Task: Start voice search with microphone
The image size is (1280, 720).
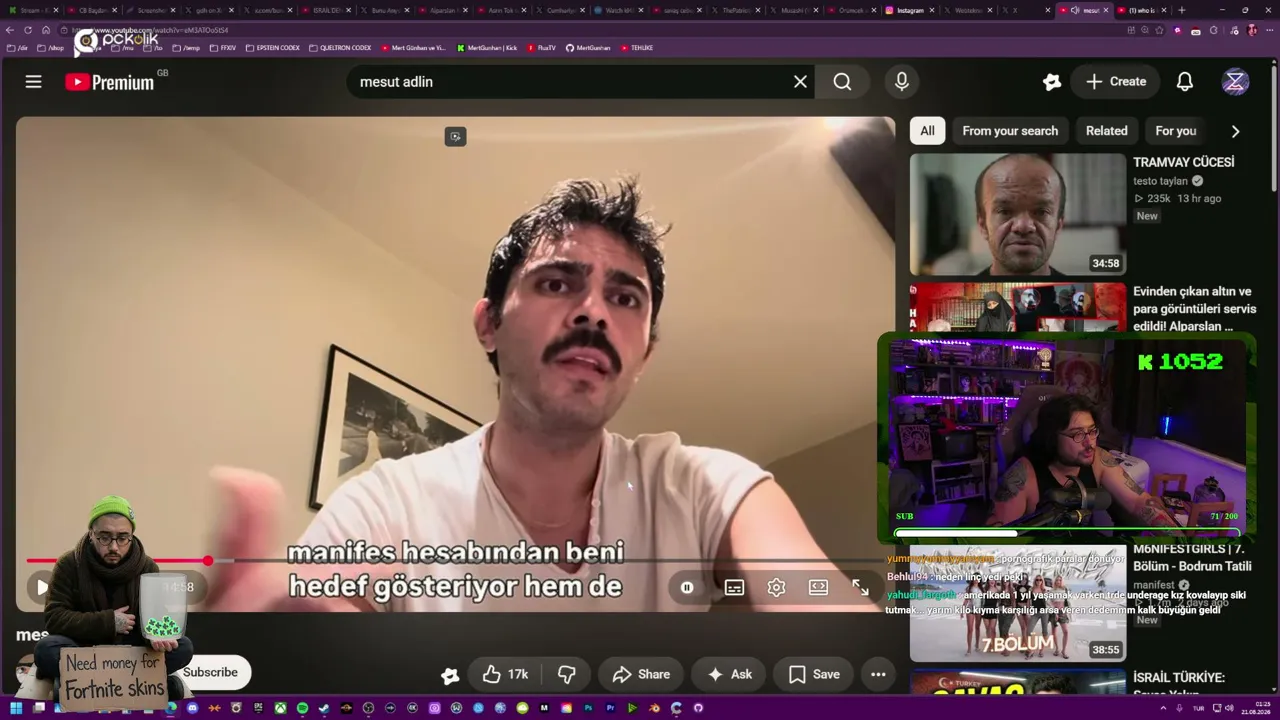Action: click(902, 82)
